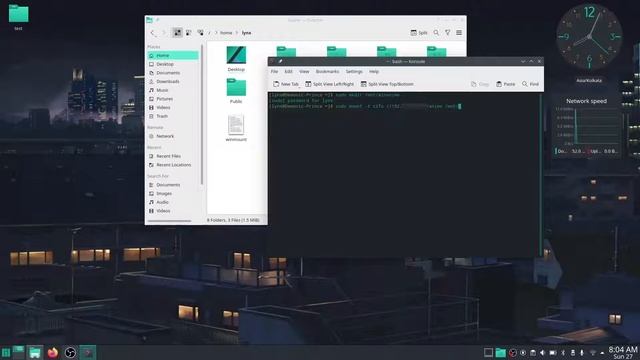This screenshot has height=360, width=640.
Task: Click the show desktop square in tray
Action: coord(488,352)
